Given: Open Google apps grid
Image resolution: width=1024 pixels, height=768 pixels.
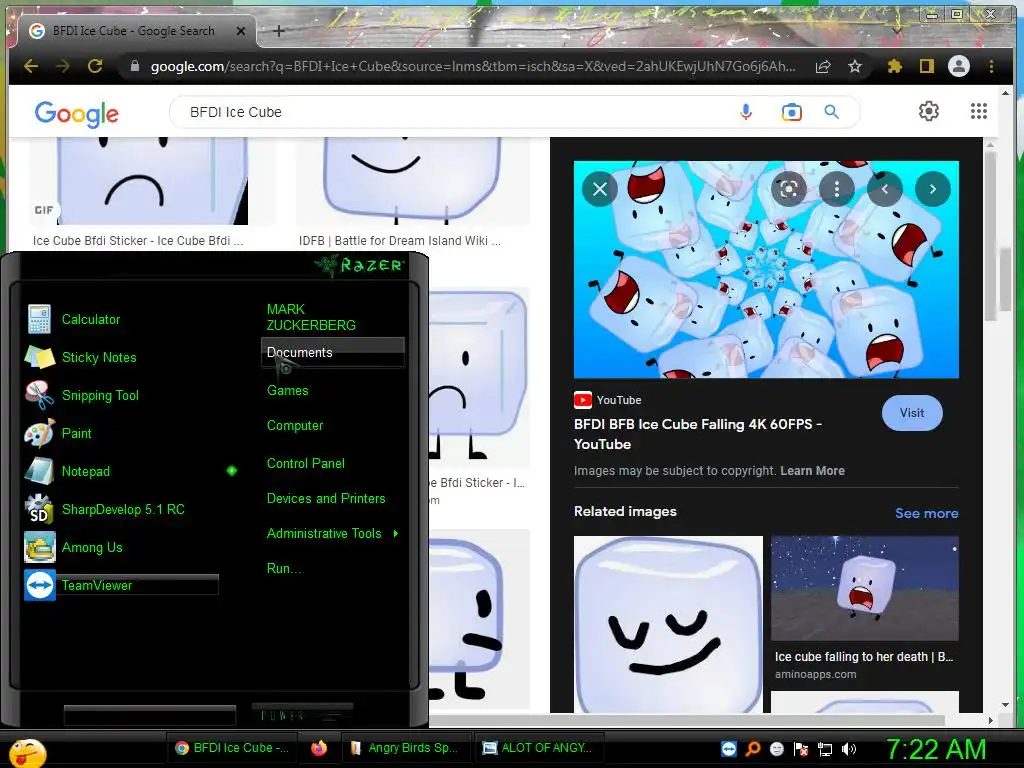Looking at the screenshot, I should click(x=978, y=111).
